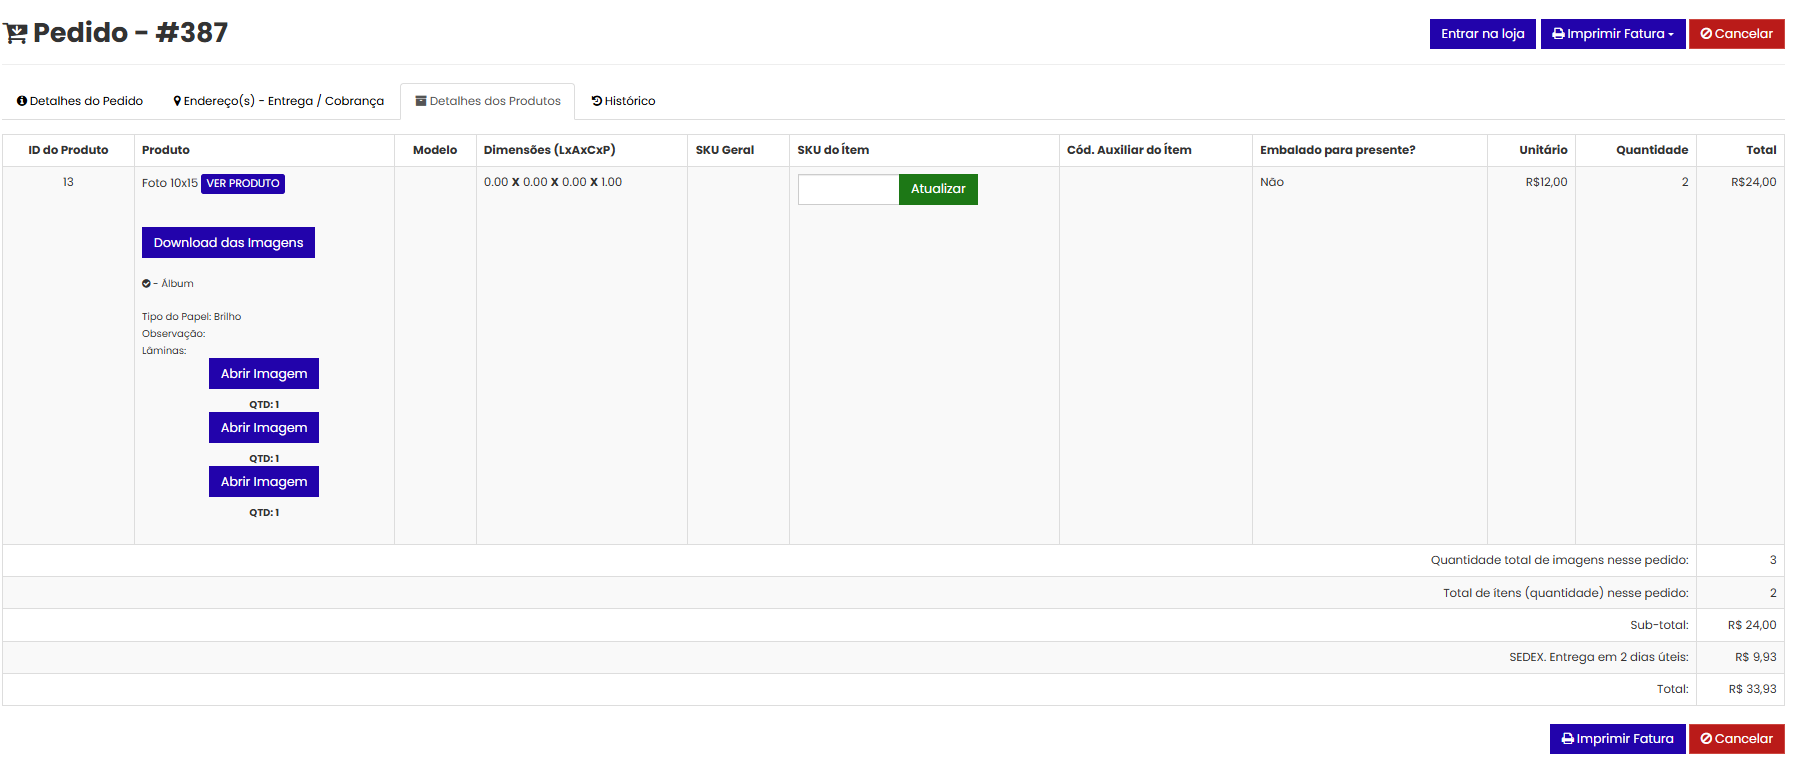Image resolution: width=1793 pixels, height=767 pixels.
Task: Click Download das Imagens button
Action: coord(228,243)
